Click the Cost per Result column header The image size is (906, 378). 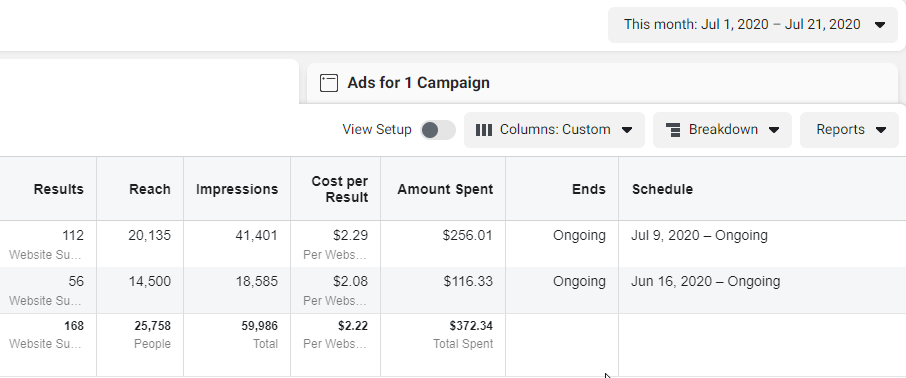pyautogui.click(x=339, y=189)
